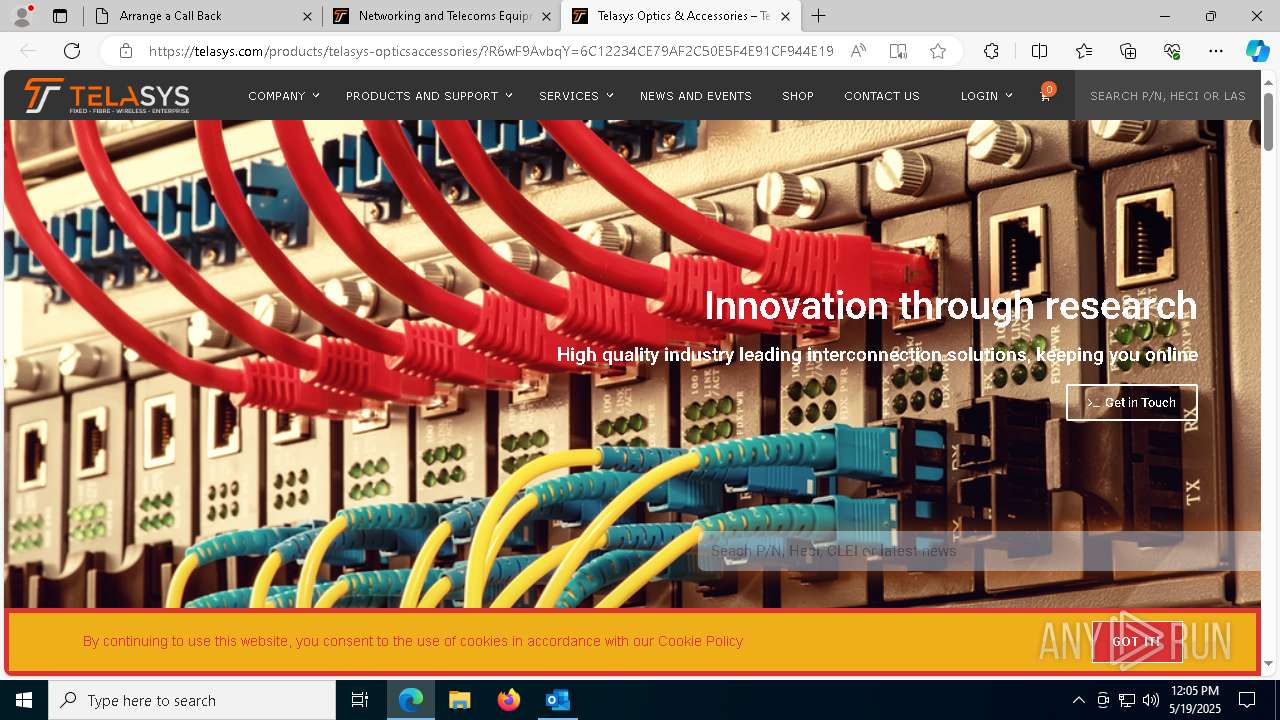Open the tab actions menu icon
The image size is (1280, 720).
(x=60, y=16)
